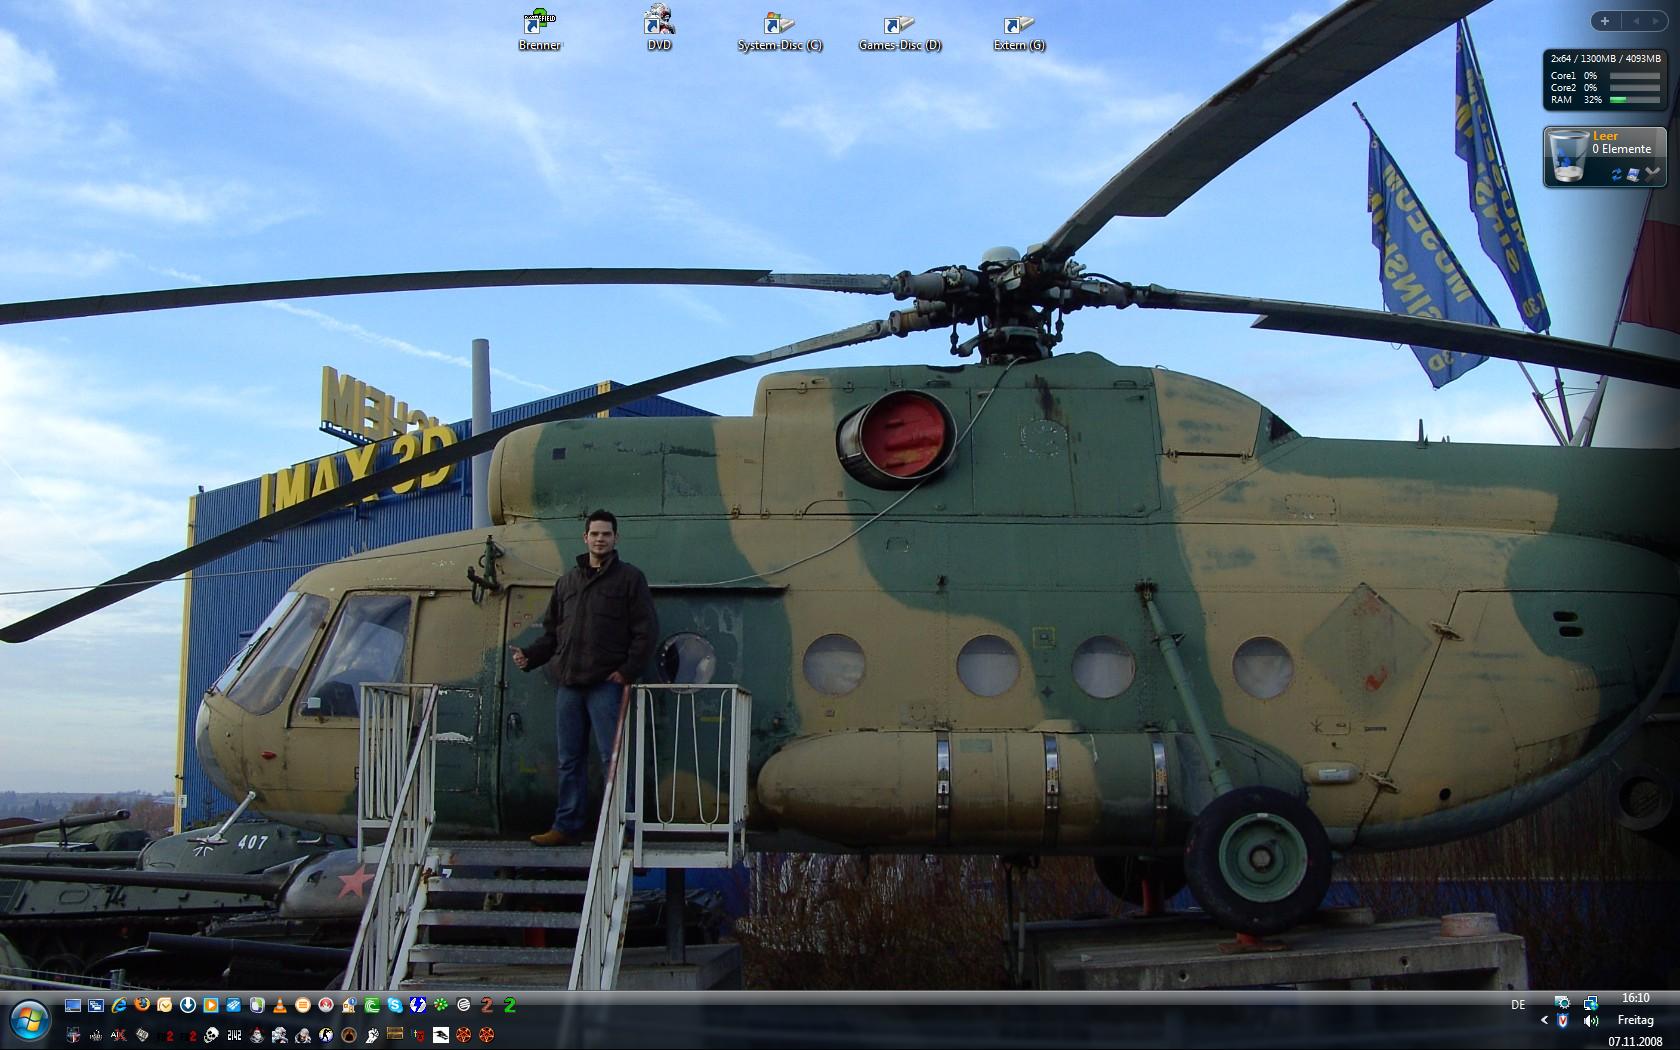Viewport: 1680px width, 1050px height.
Task: Open the recycle bin gadget trash icon
Action: tap(1567, 157)
